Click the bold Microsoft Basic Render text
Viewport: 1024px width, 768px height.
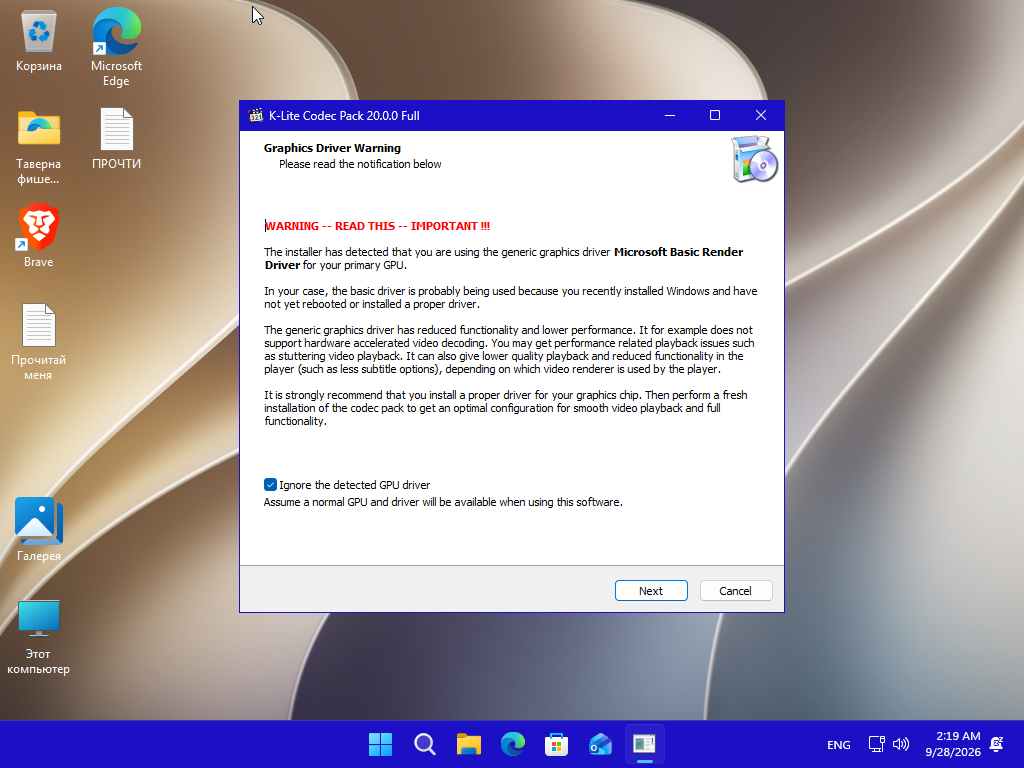tap(679, 252)
